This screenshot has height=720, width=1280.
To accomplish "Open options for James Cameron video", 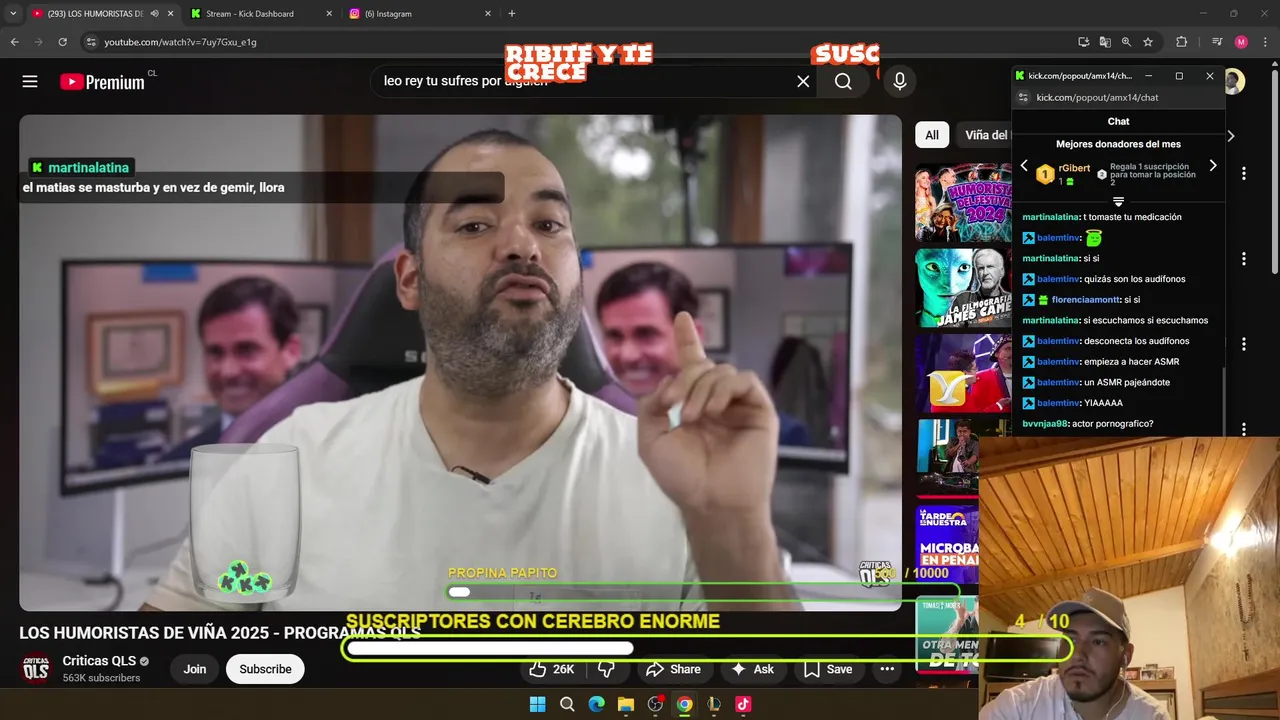I will tap(1244, 259).
